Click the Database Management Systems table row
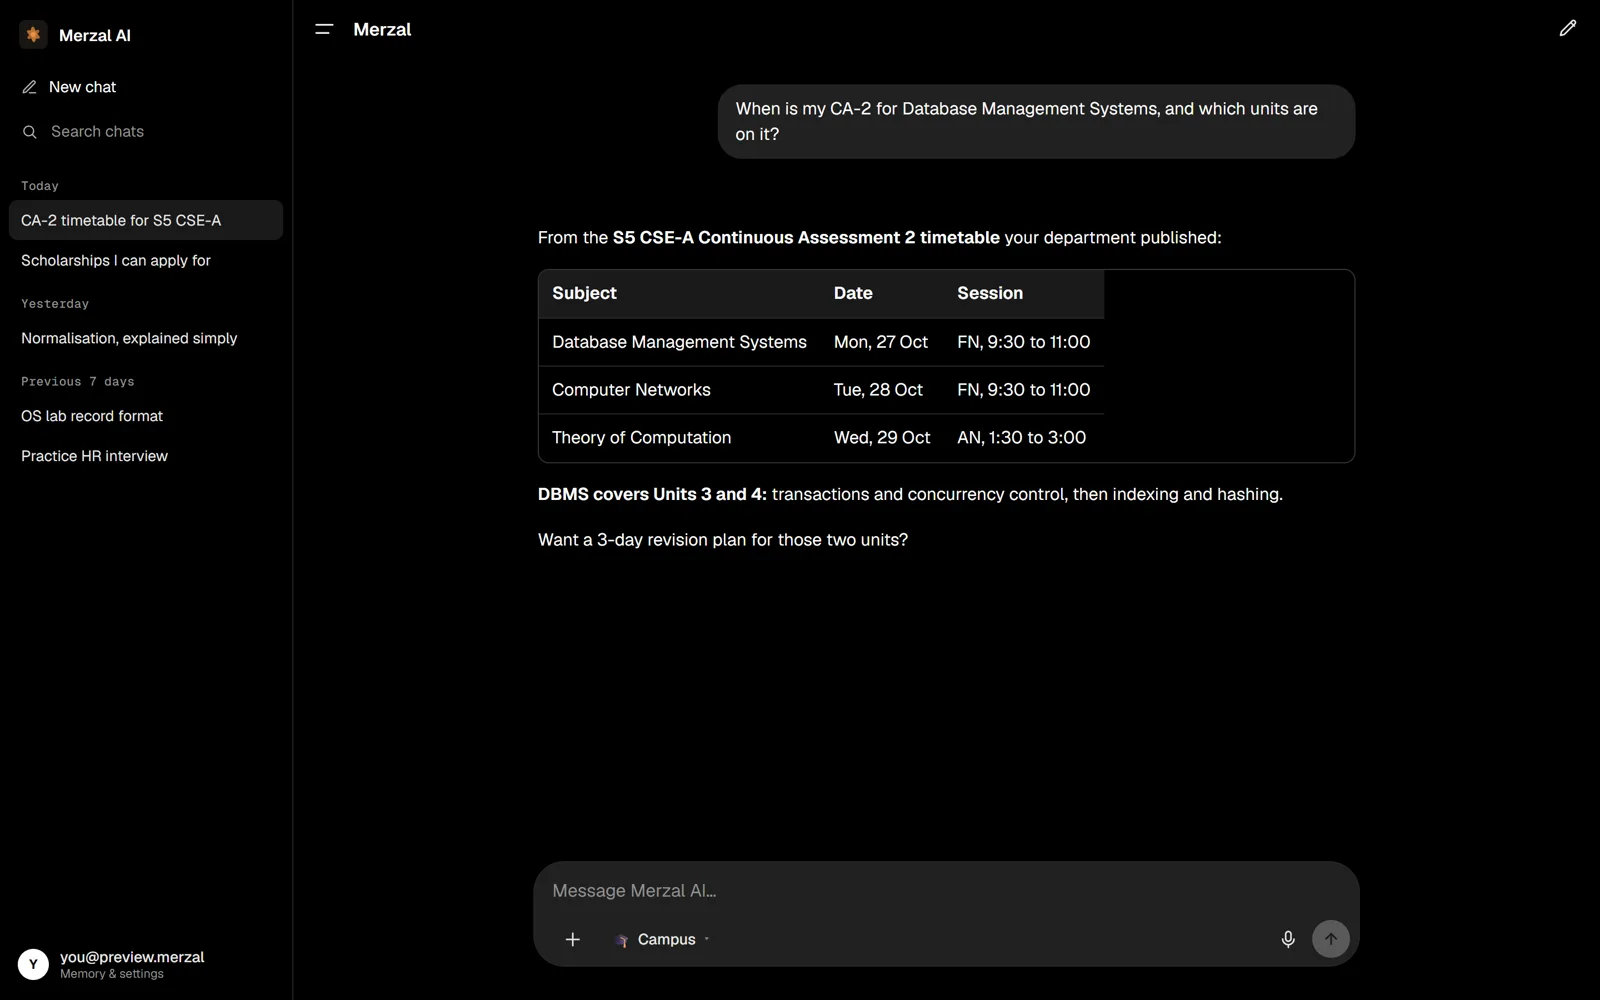The image size is (1600, 1000). [821, 342]
